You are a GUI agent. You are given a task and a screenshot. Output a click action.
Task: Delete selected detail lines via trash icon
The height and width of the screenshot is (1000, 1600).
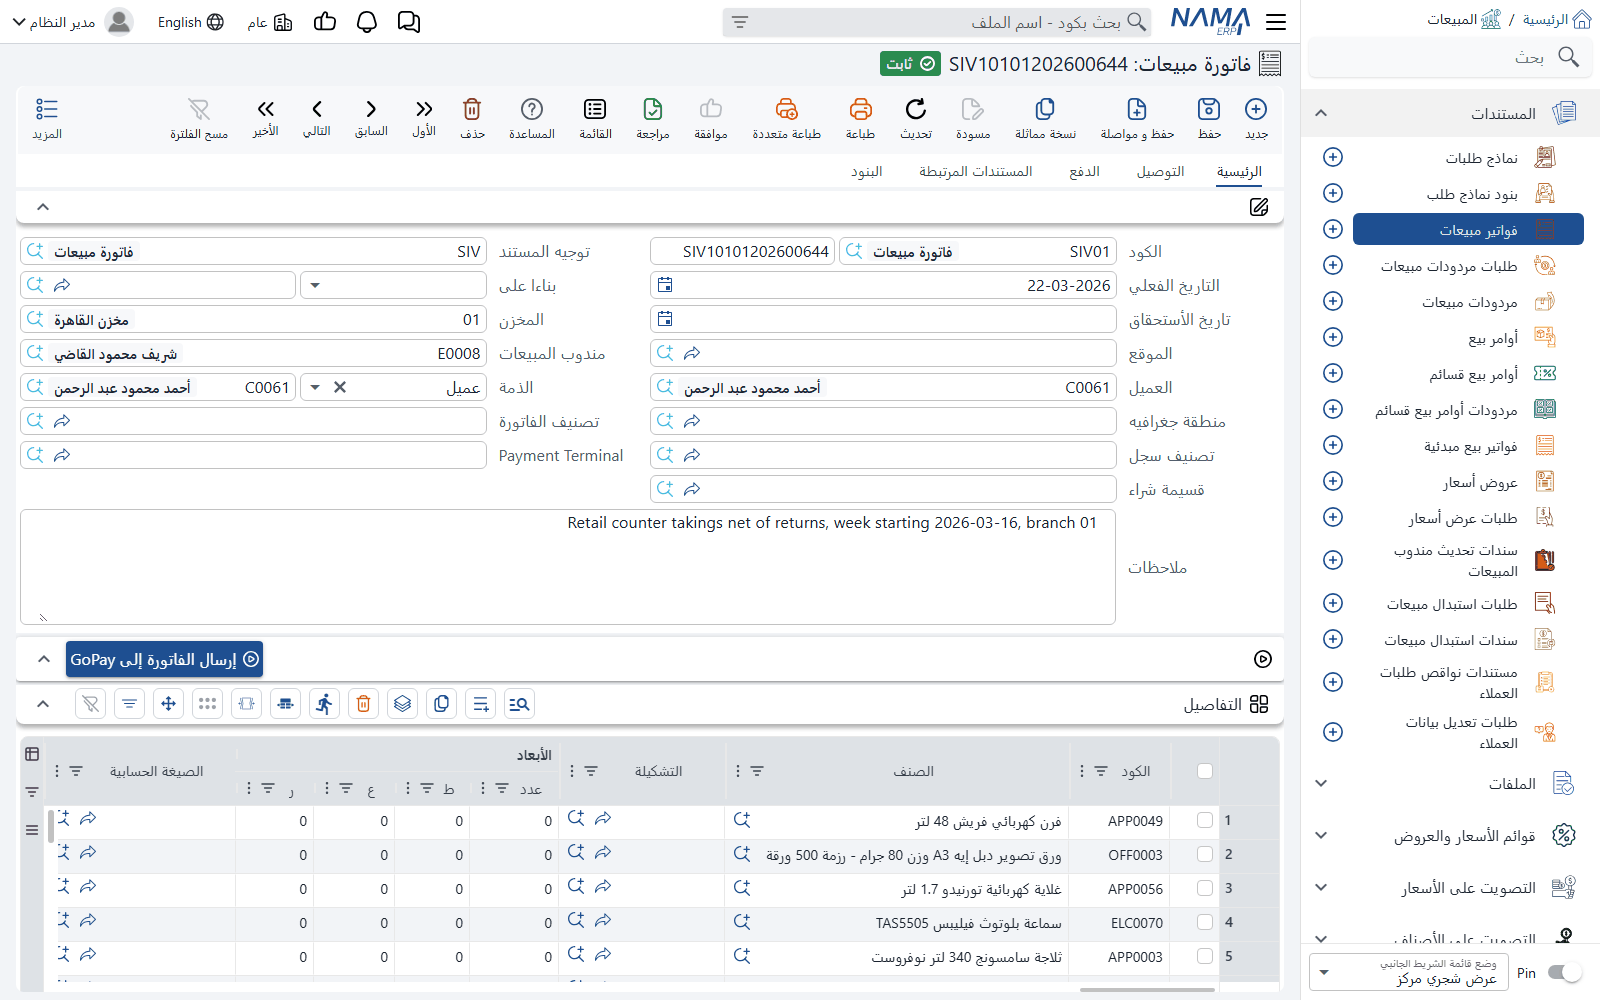pos(363,704)
